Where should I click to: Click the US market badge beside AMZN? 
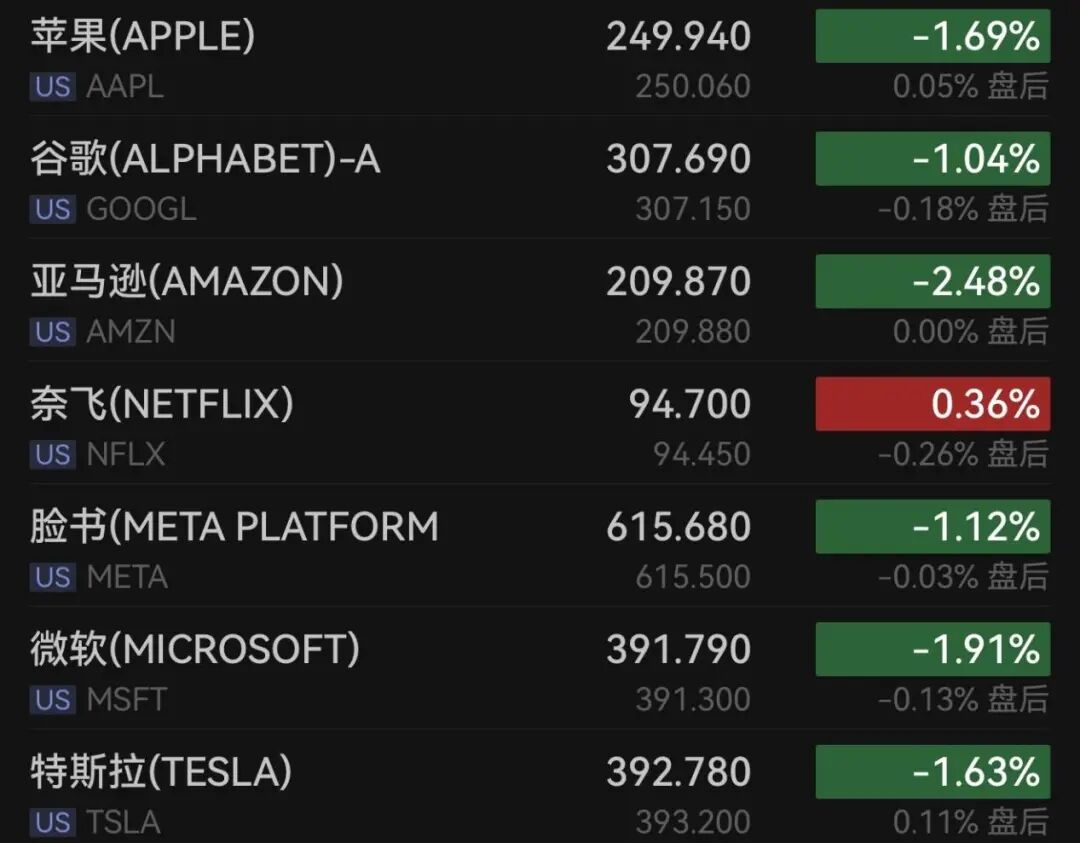click(53, 332)
